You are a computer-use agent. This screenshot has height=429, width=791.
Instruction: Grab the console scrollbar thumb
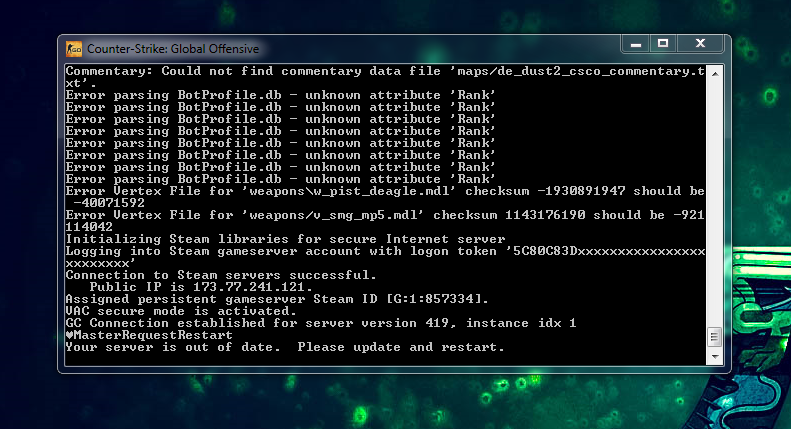714,337
